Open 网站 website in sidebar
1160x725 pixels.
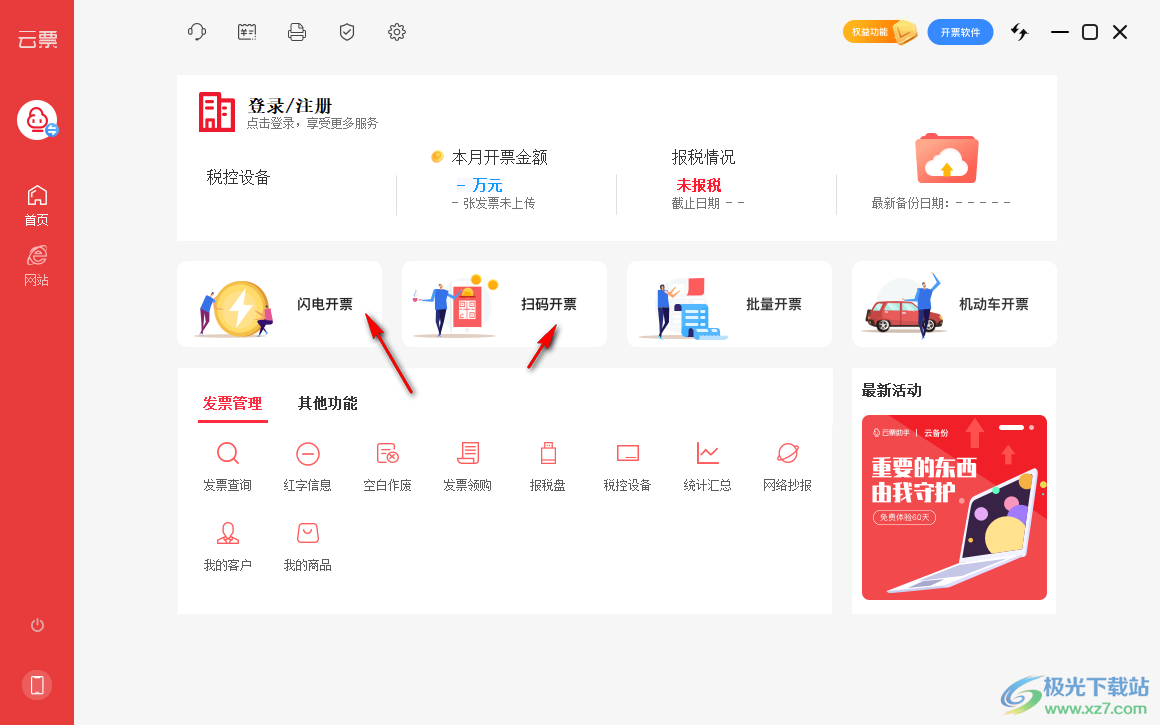pos(37,266)
